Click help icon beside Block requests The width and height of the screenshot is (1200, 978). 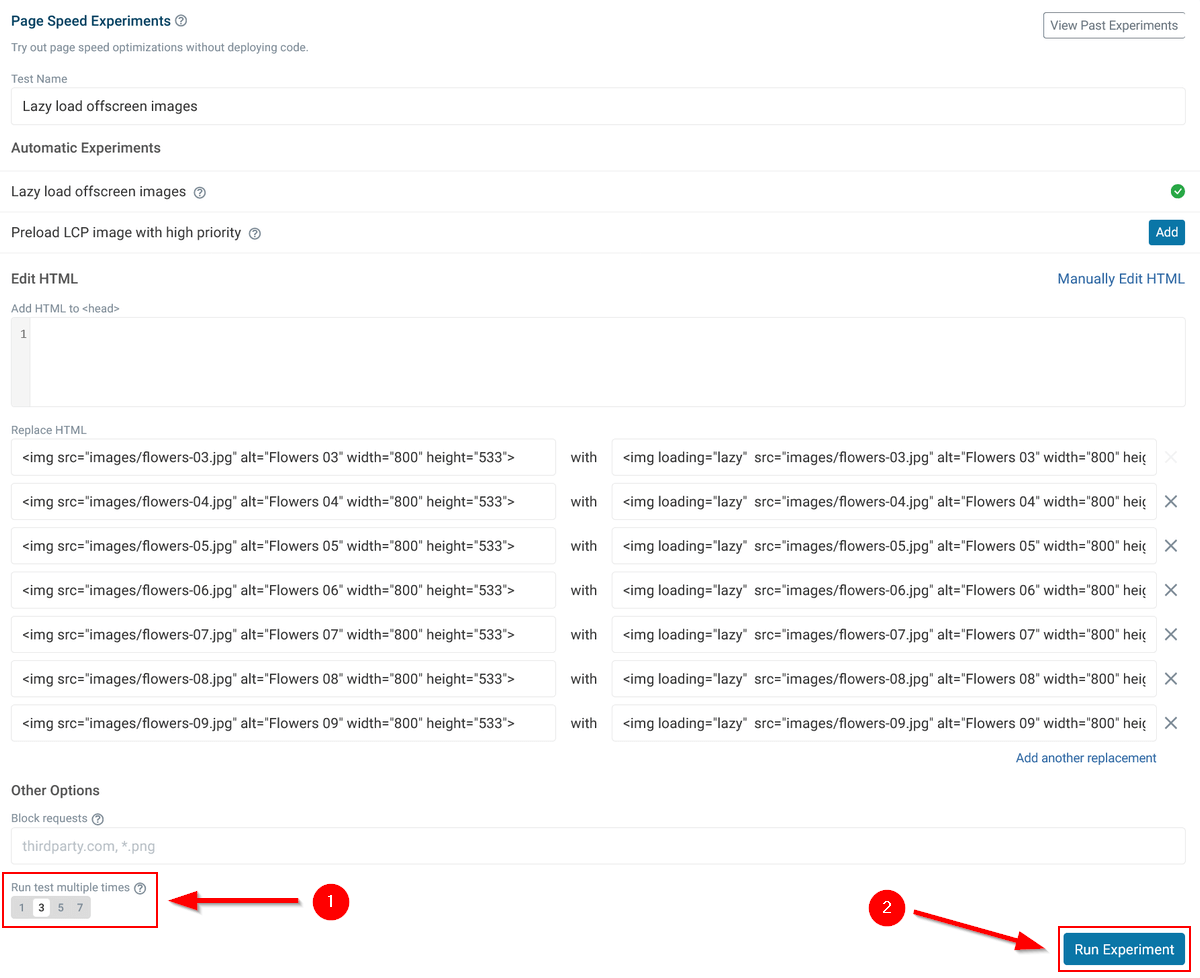[98, 819]
